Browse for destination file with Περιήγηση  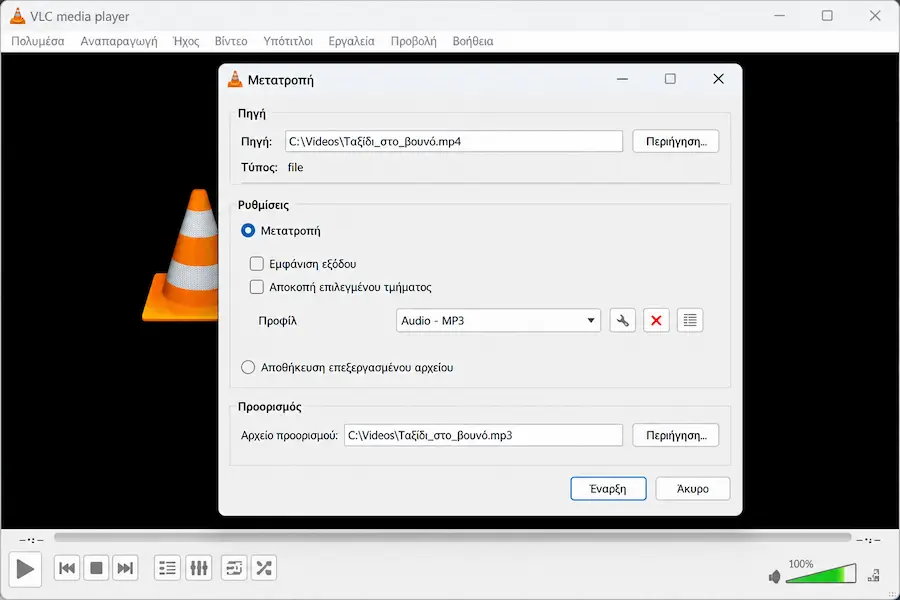click(676, 435)
